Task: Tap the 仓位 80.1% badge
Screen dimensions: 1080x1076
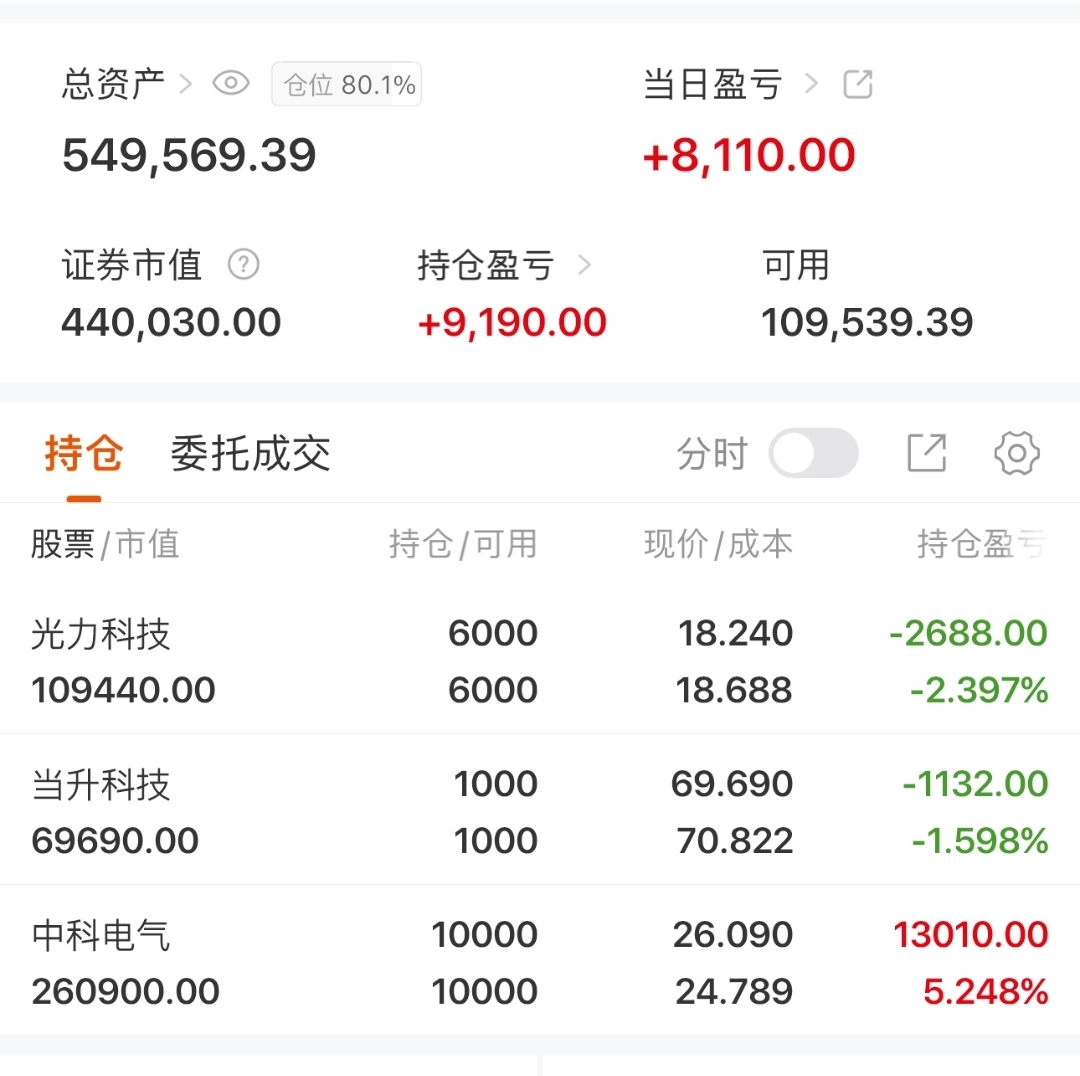Action: point(347,85)
